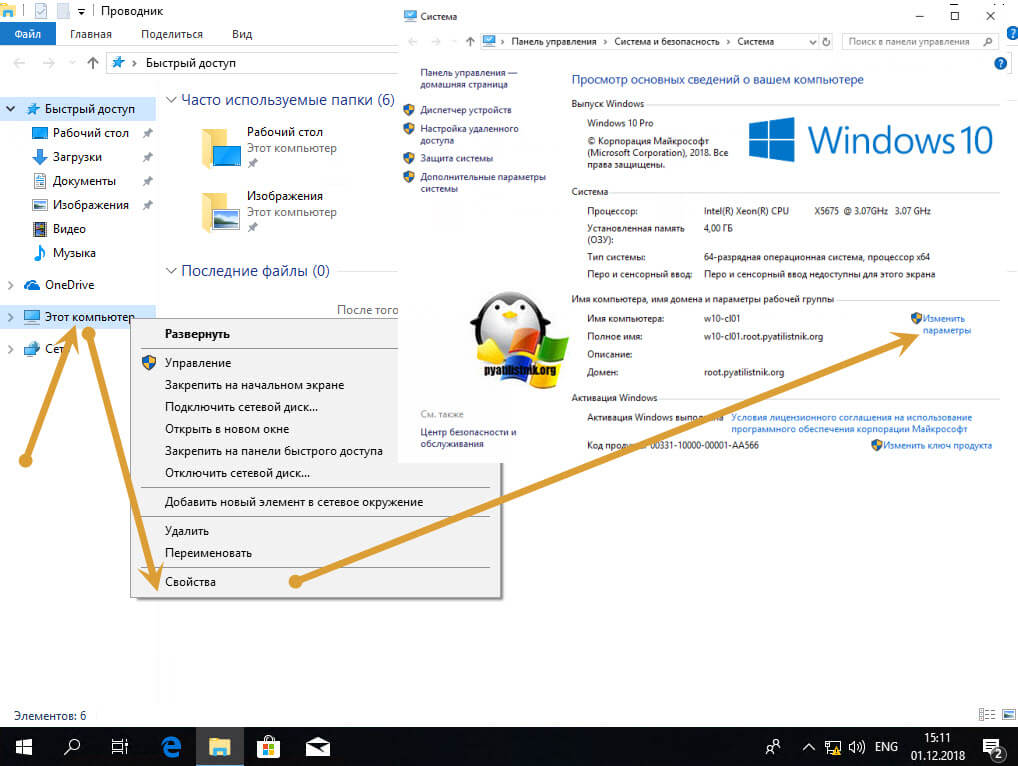Click the OneDrive cloud icon
This screenshot has width=1018, height=766.
click(x=31, y=285)
